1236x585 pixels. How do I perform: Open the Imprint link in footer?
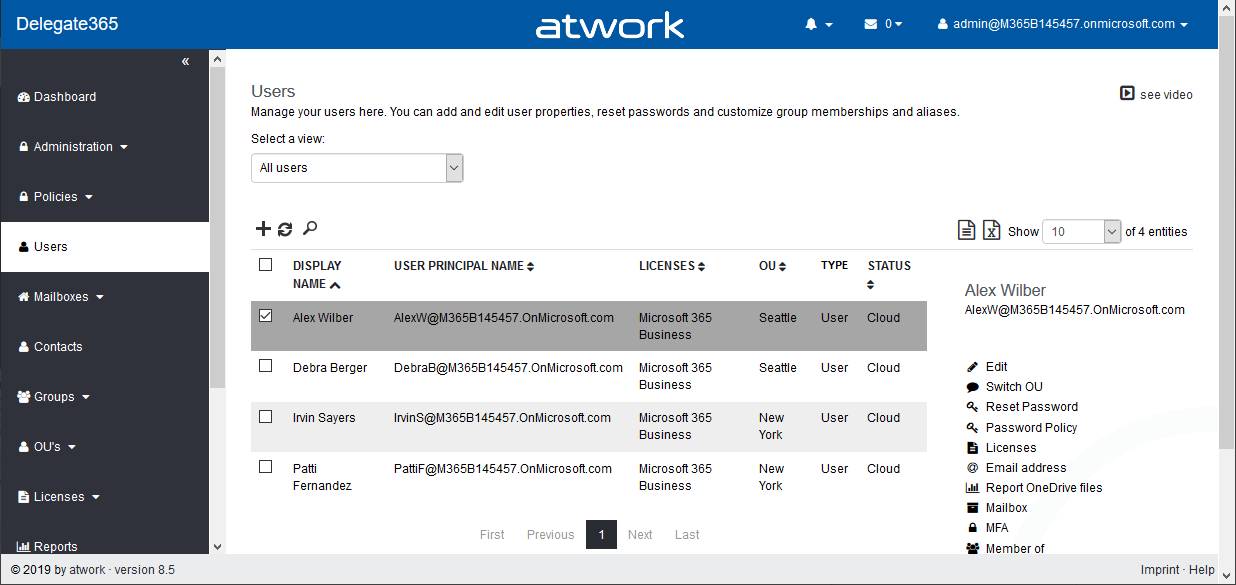[1160, 570]
